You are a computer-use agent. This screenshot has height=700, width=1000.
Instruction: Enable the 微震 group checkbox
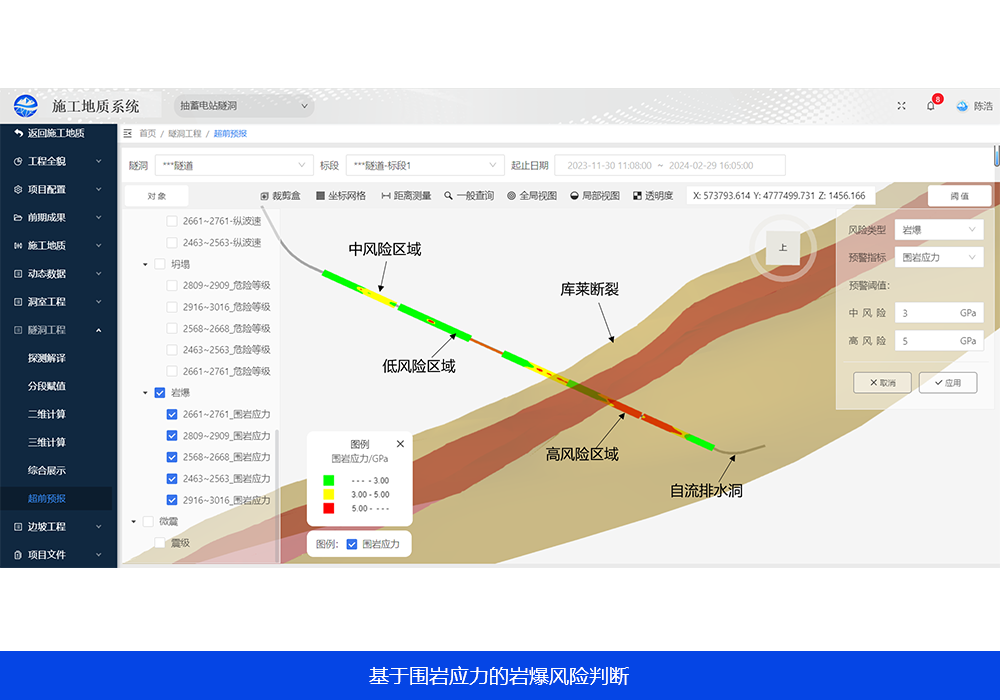tap(148, 521)
